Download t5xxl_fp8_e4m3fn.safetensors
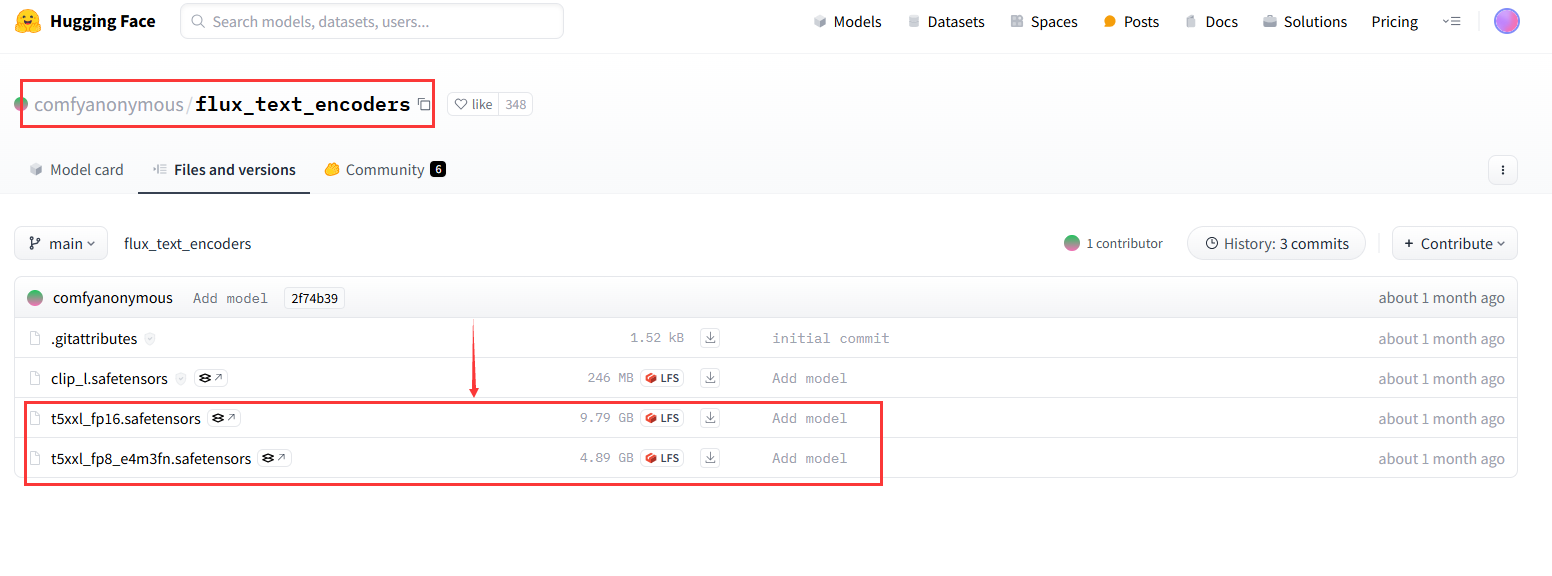The height and width of the screenshot is (576, 1552). (710, 458)
